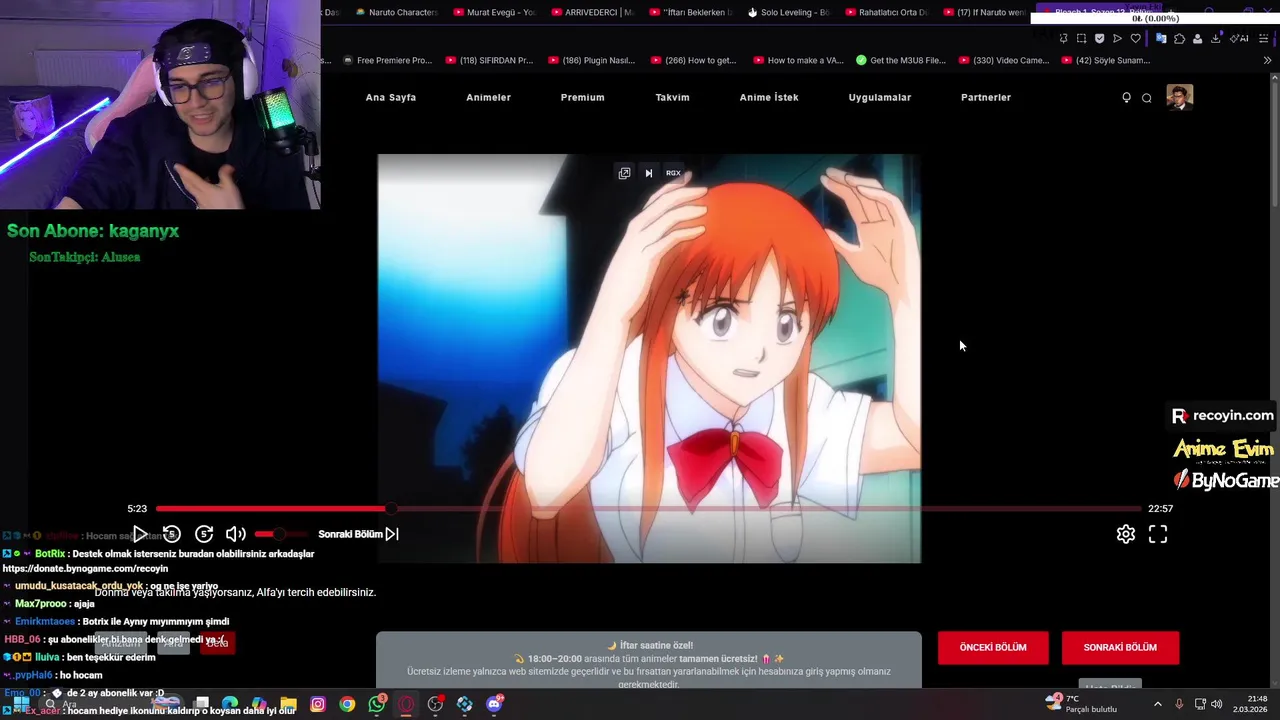Open How to make a VA bookmark
This screenshot has height=720, width=1280.
pos(797,60)
